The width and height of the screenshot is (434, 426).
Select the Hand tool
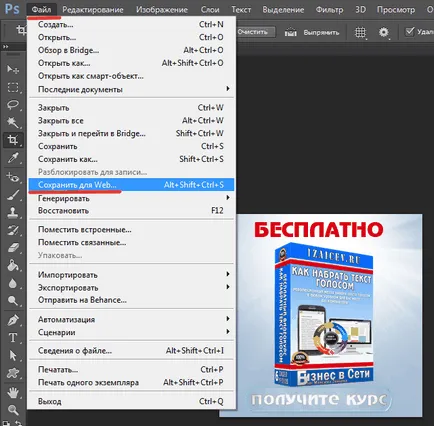(13, 393)
